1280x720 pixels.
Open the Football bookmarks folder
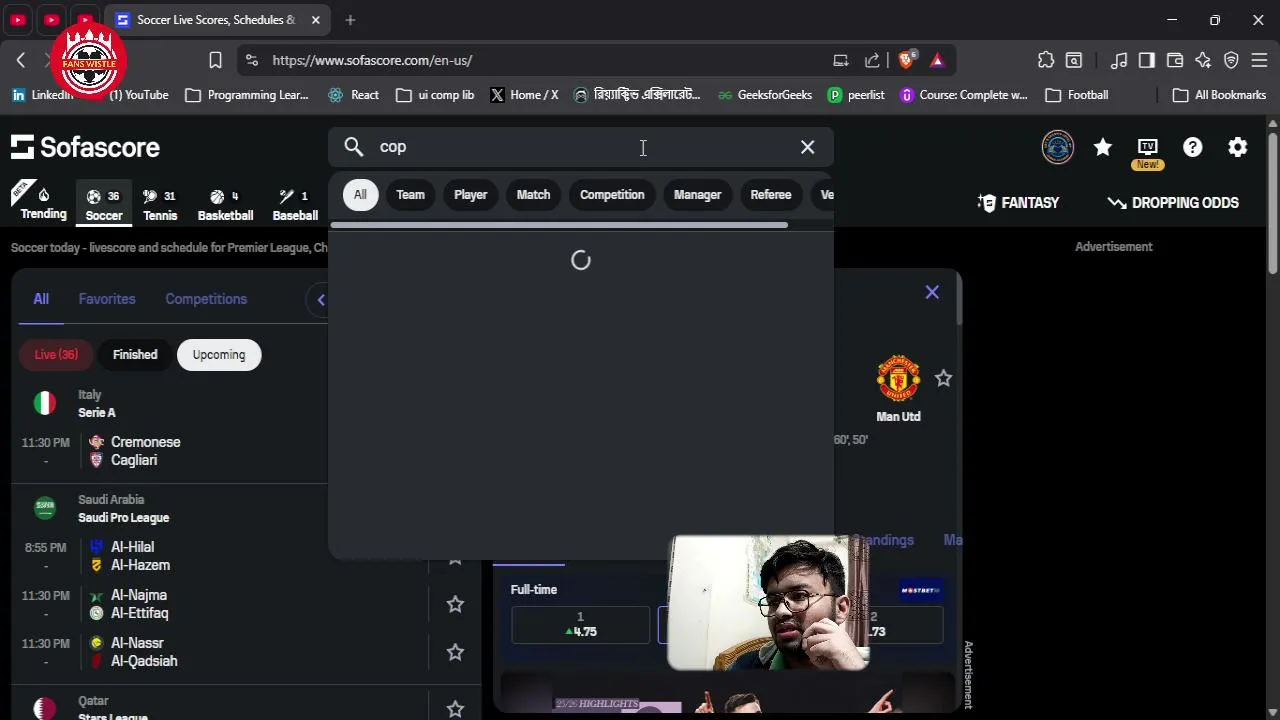(1076, 95)
